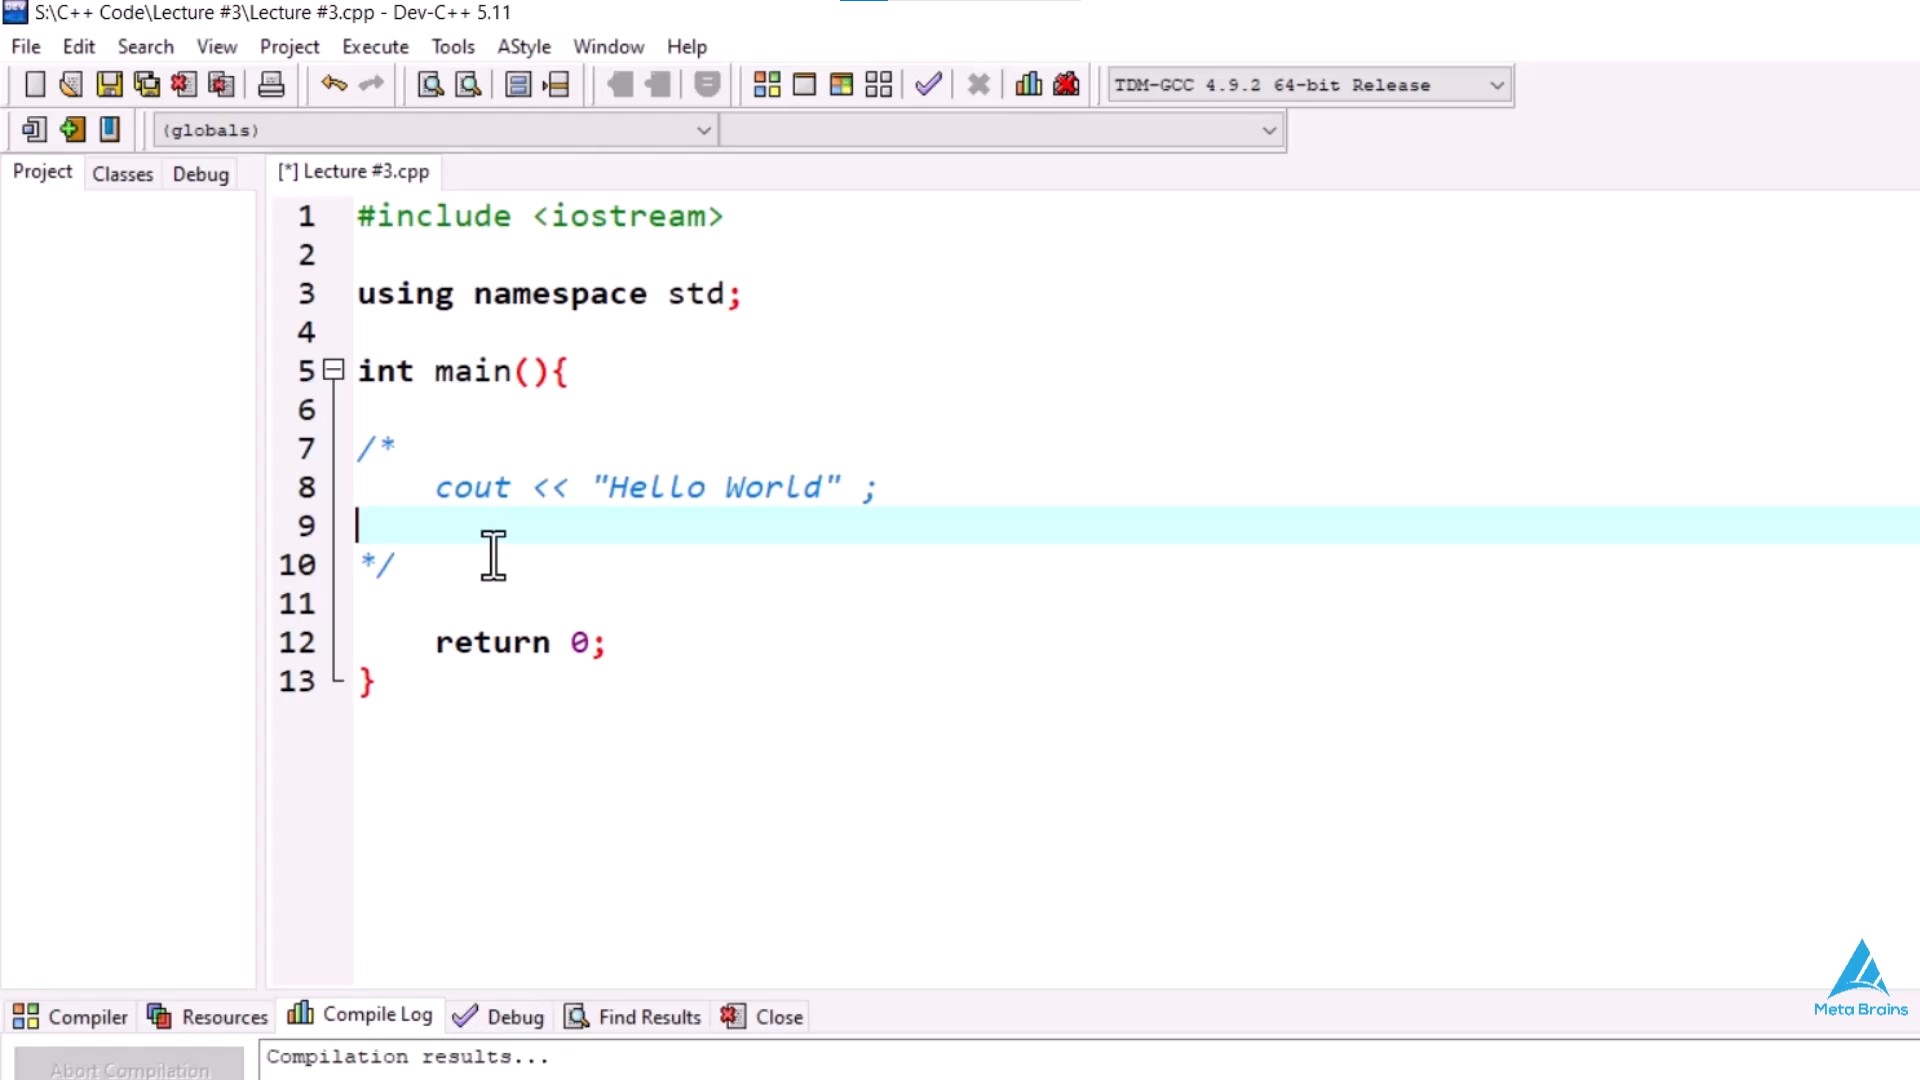Open the Execute menu
The width and height of the screenshot is (1920, 1080).
[375, 46]
